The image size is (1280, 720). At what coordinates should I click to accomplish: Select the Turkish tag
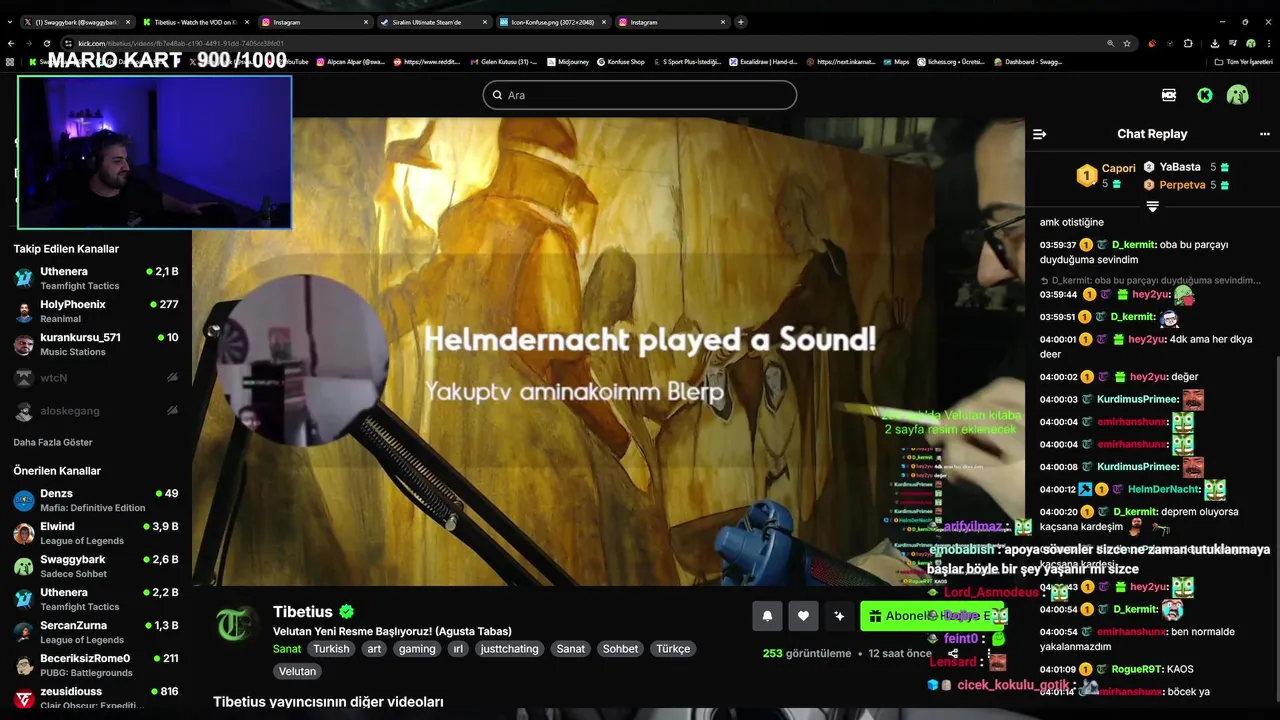pyautogui.click(x=331, y=649)
